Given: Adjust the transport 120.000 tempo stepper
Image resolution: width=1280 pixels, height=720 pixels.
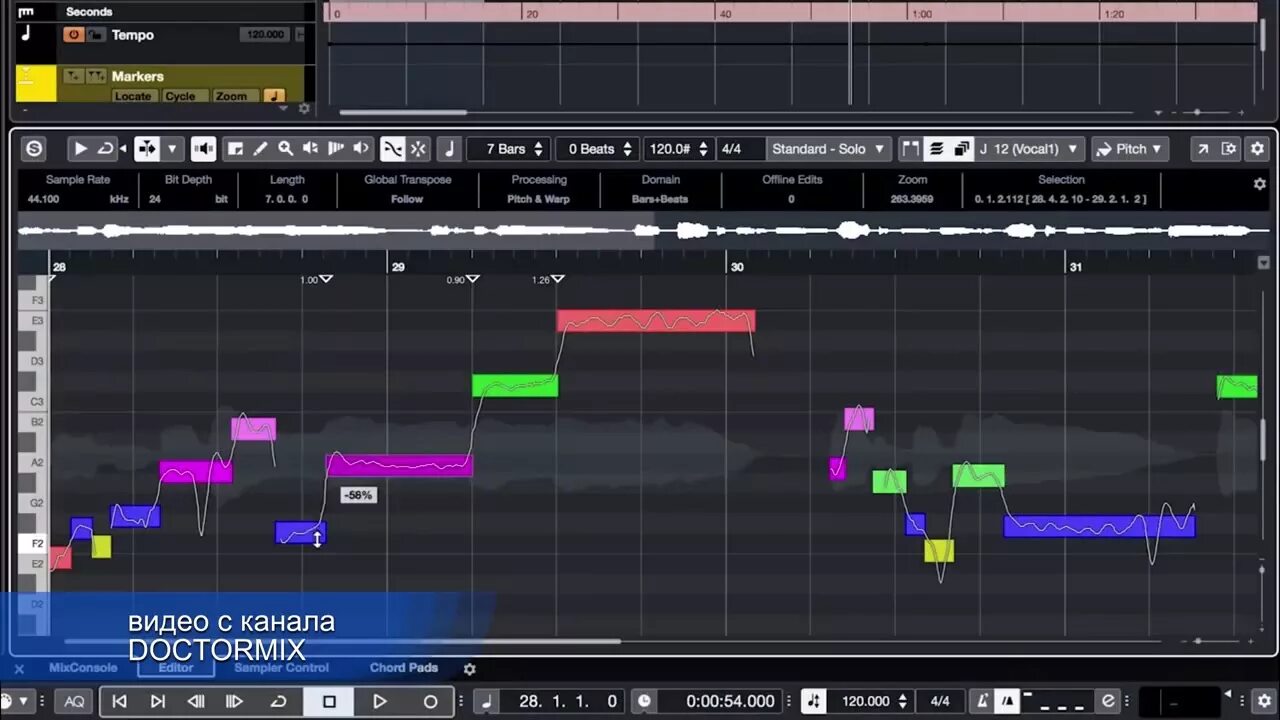Looking at the screenshot, I should tap(903, 701).
